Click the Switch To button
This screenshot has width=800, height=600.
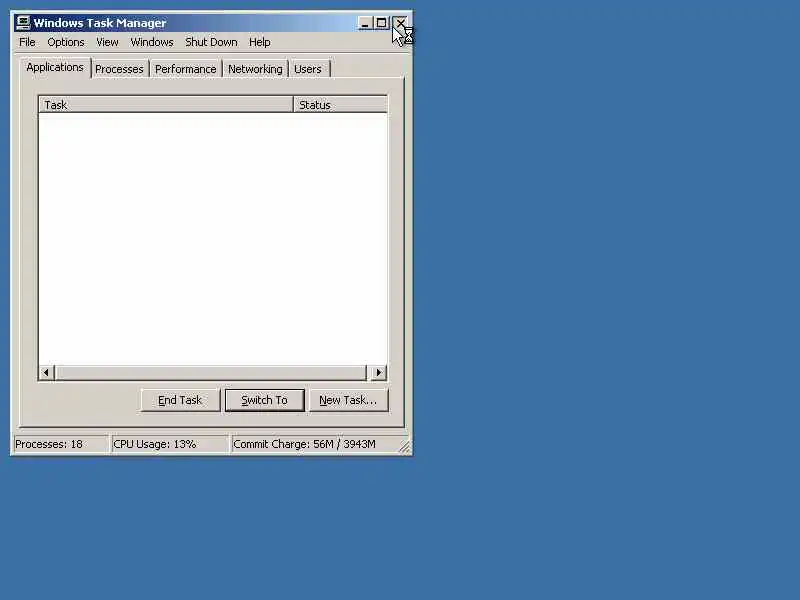(264, 400)
